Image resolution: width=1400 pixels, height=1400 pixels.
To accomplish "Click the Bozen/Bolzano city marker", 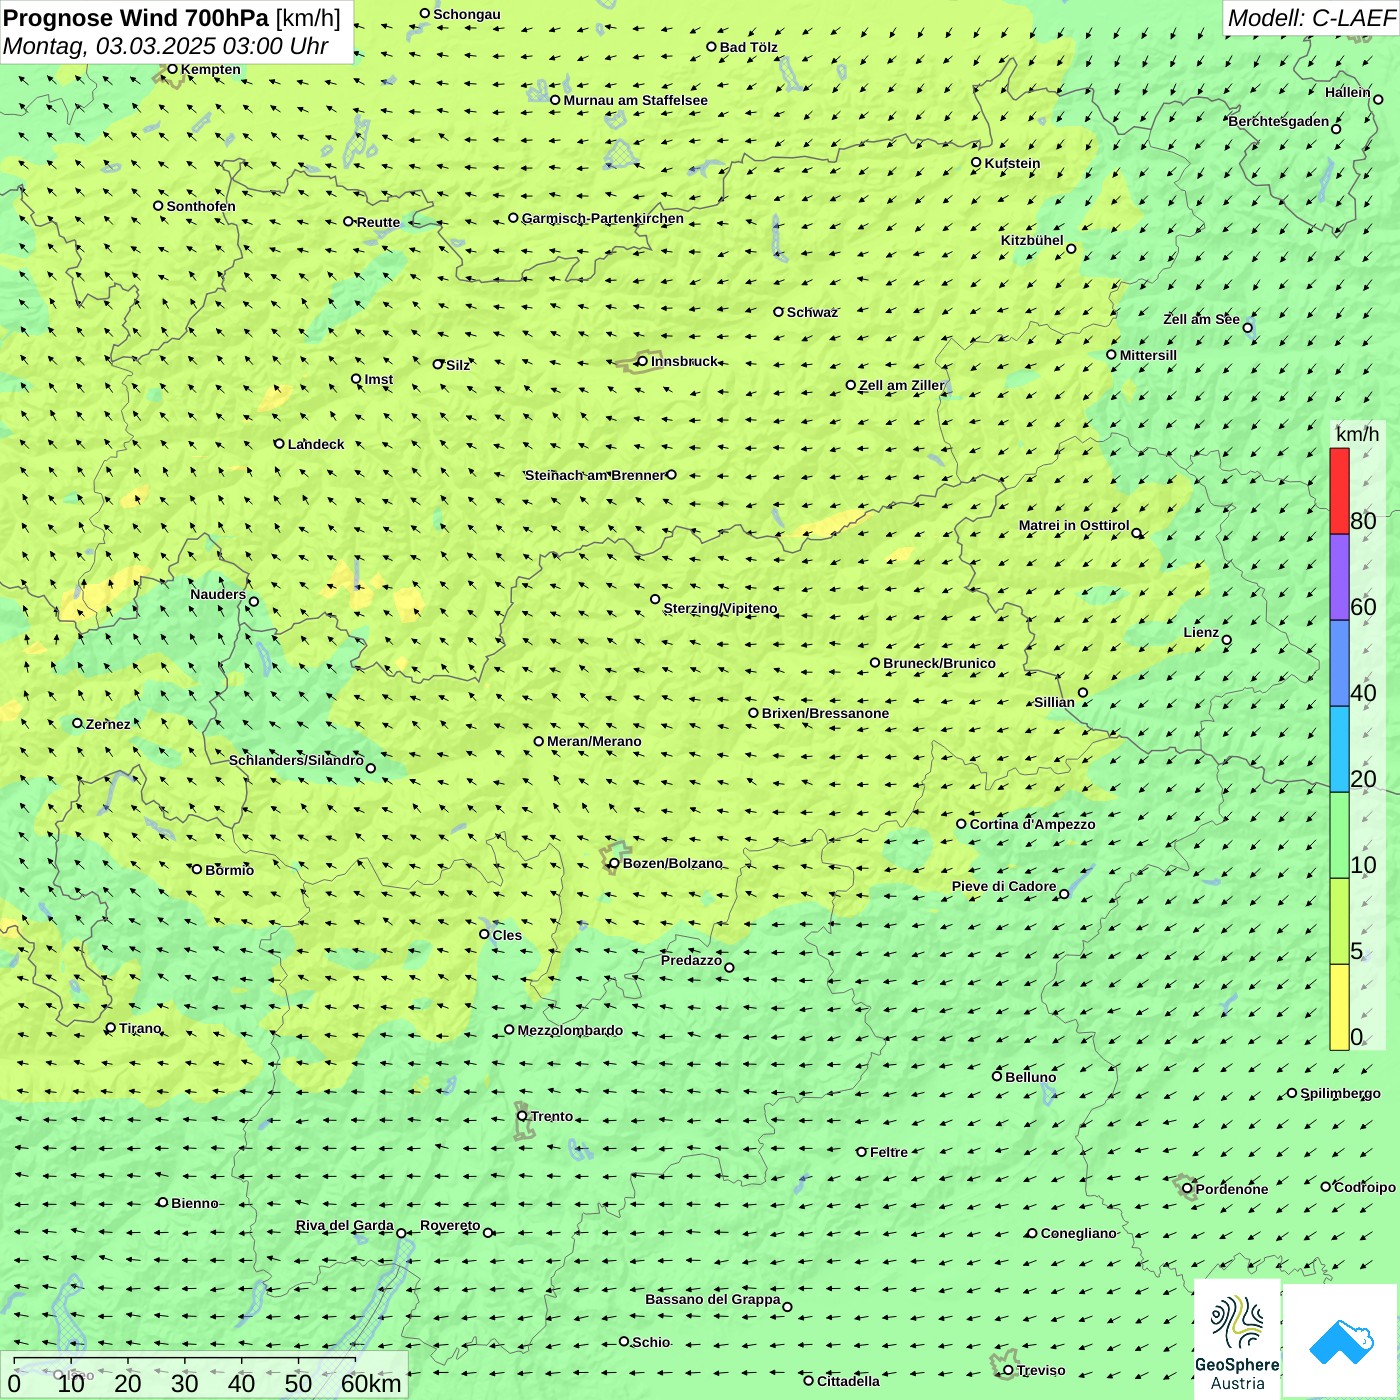I will [614, 863].
